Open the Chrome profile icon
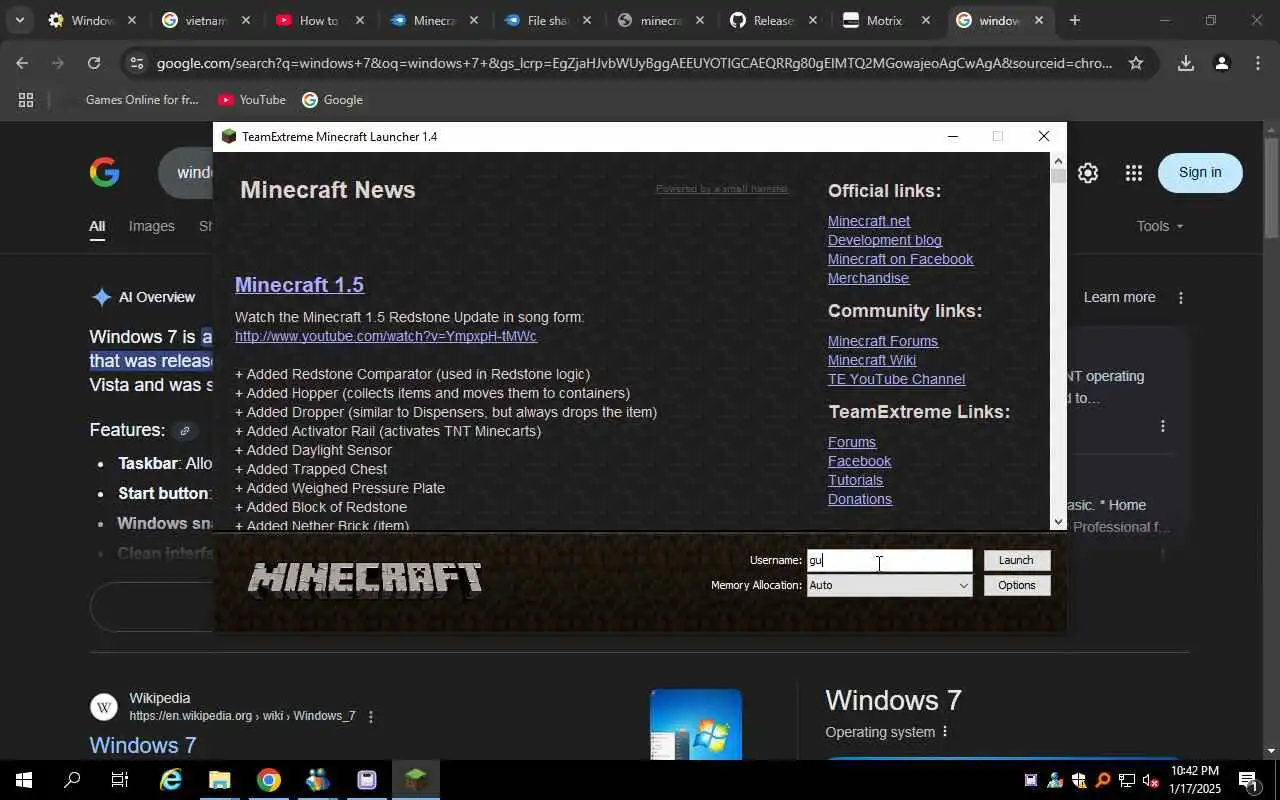The height and width of the screenshot is (800, 1280). point(1221,63)
